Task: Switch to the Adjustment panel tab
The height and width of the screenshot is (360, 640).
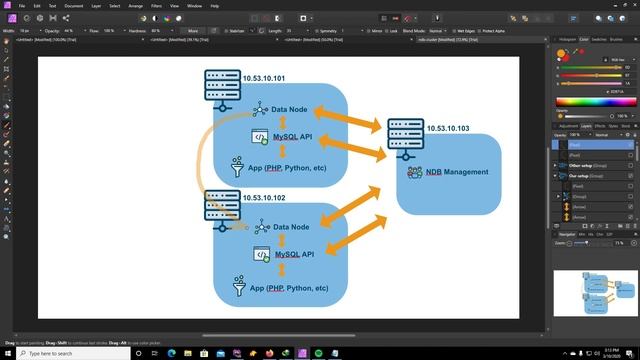Action: coord(569,126)
